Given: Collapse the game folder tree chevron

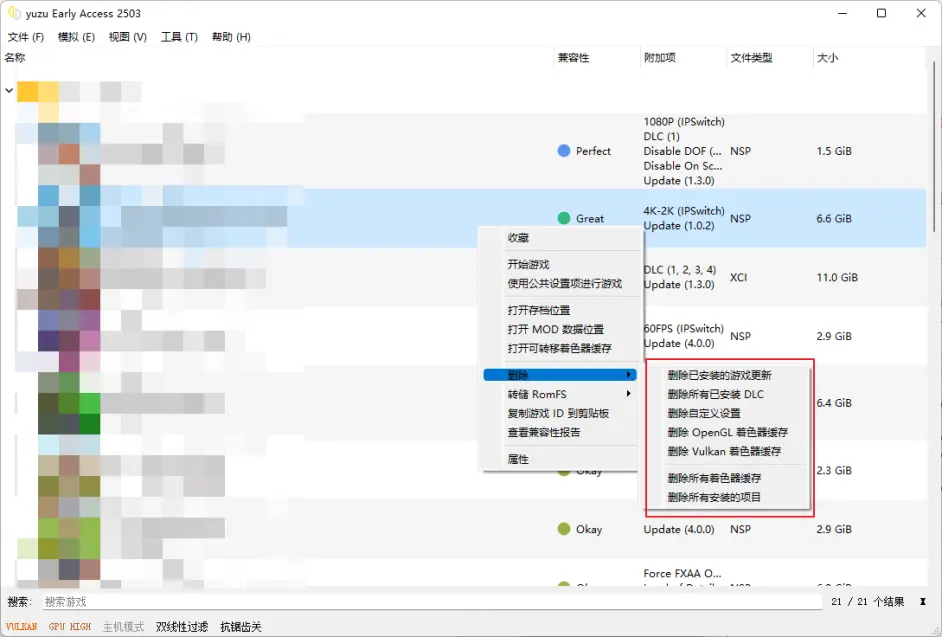Looking at the screenshot, I should [9, 91].
